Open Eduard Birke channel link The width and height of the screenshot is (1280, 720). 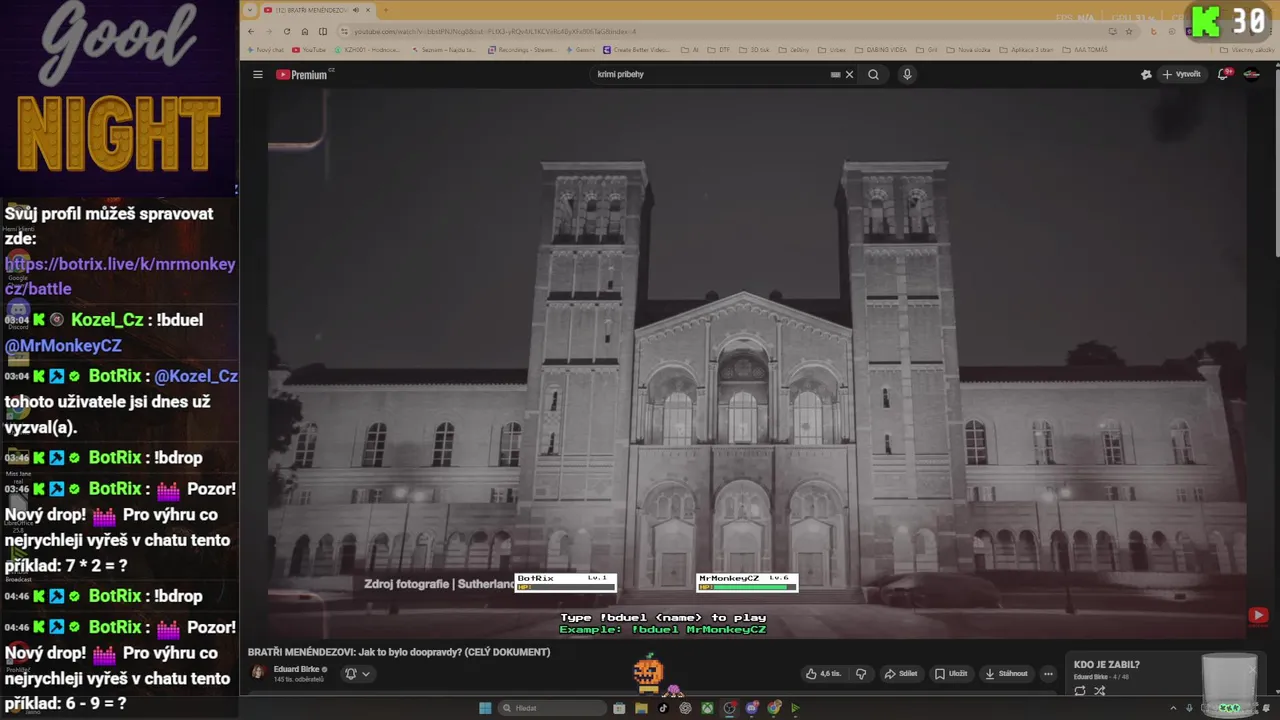click(x=297, y=669)
